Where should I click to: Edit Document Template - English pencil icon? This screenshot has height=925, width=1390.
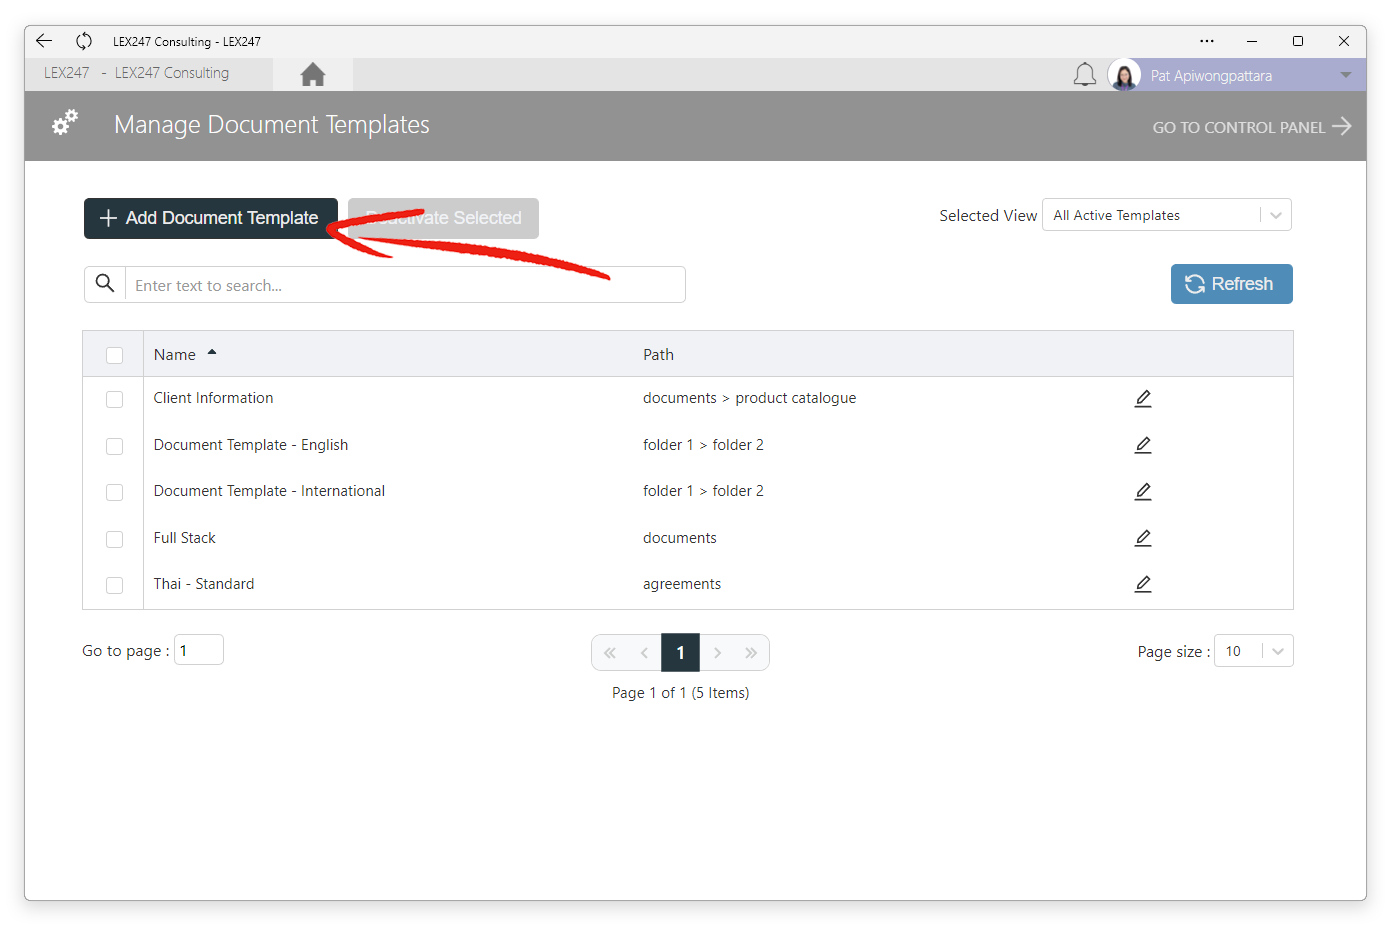(1143, 445)
